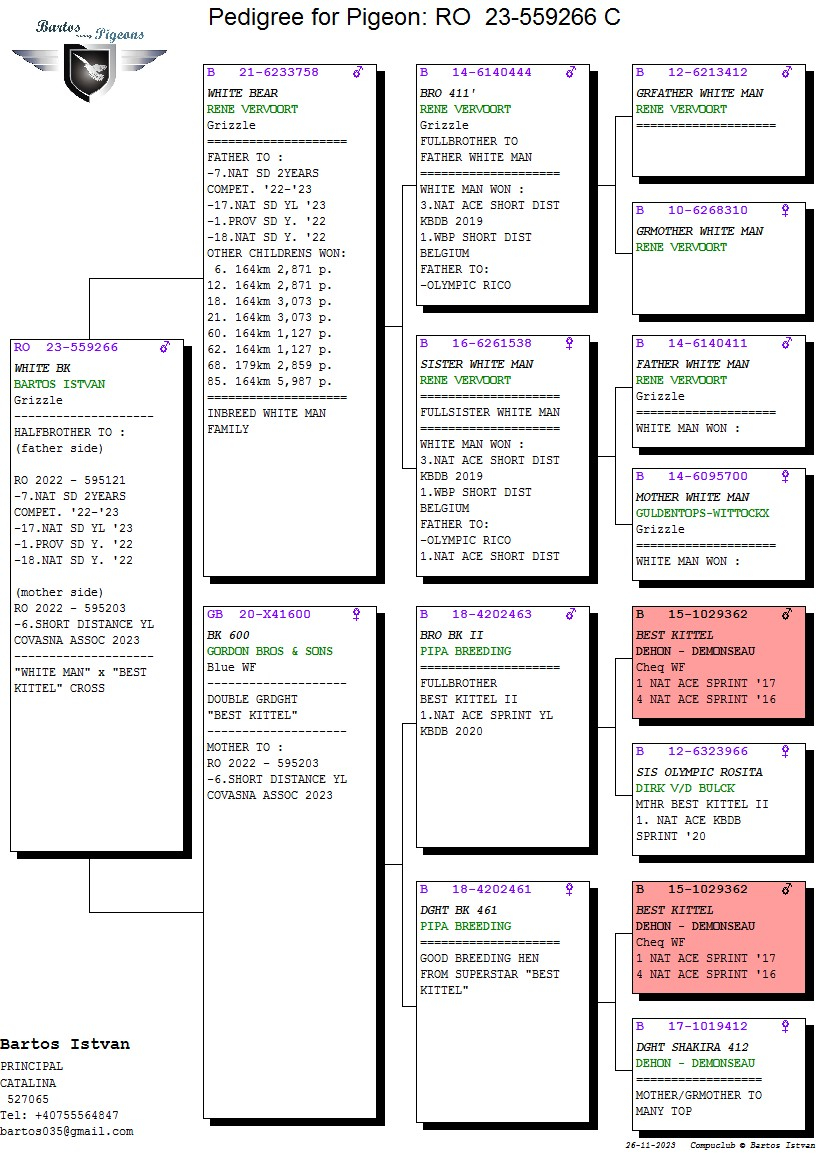The image size is (816, 1172).
Task: Click female symbol on 10-6268310 card
Action: coord(785,210)
